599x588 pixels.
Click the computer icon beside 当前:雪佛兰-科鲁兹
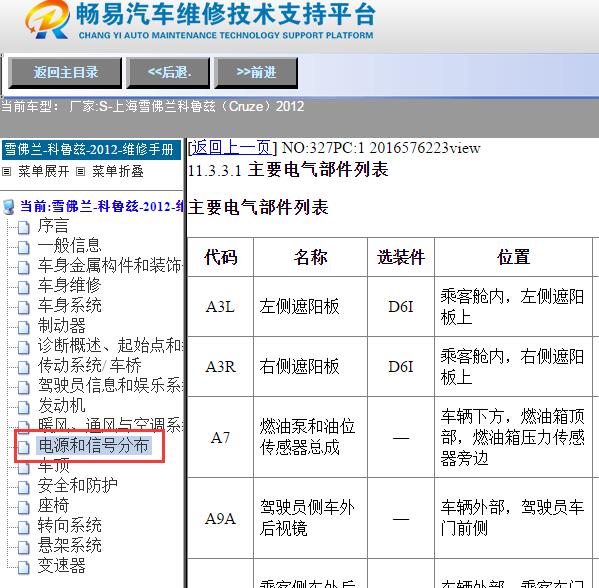(8, 207)
